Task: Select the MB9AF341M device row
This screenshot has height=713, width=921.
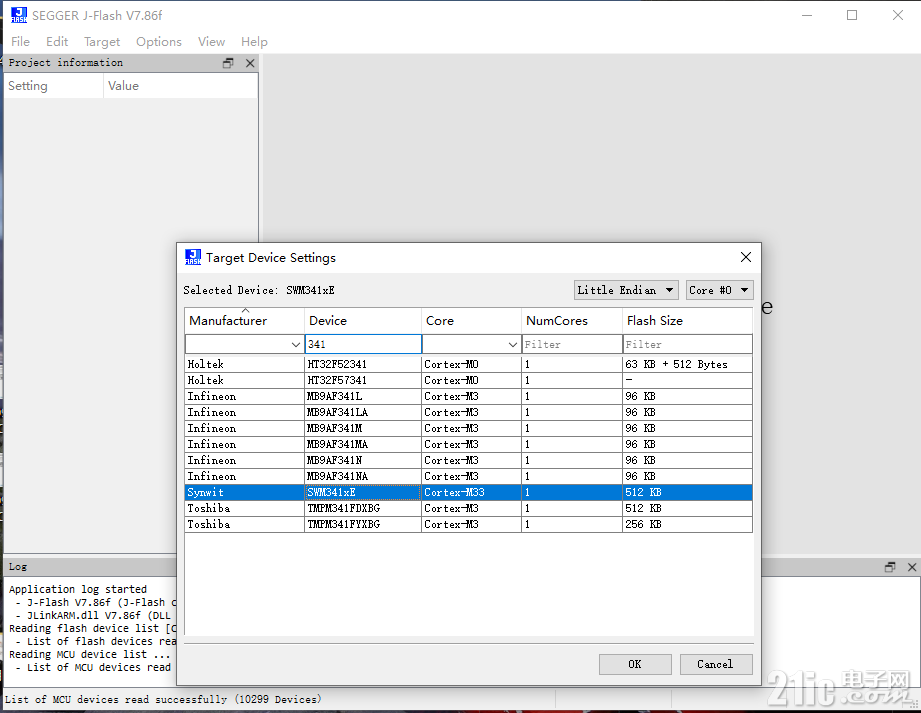Action: point(468,428)
